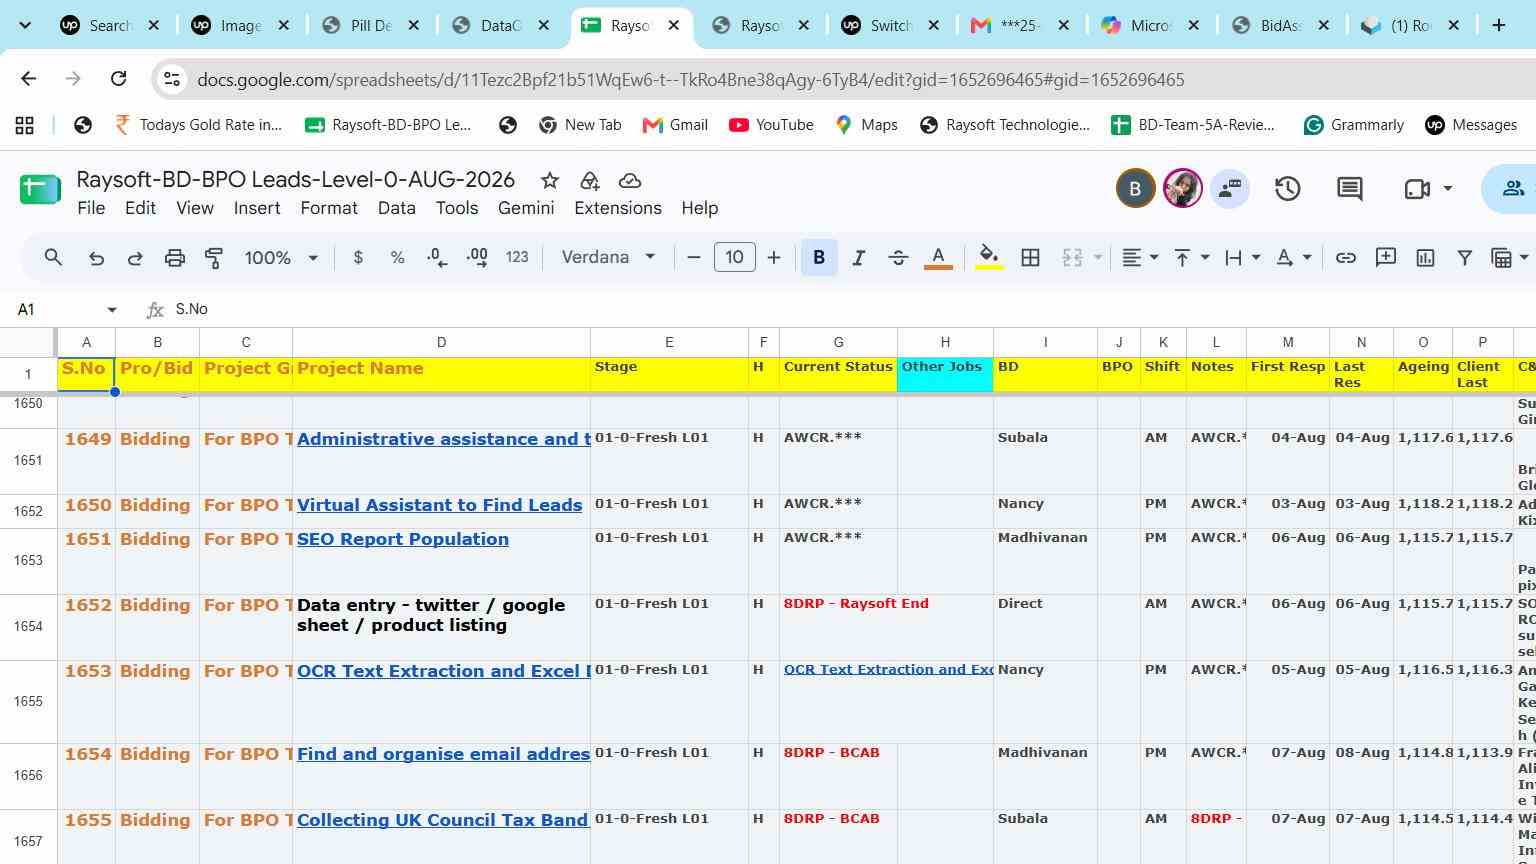
Task: Open the insert link tool
Action: click(x=1346, y=258)
